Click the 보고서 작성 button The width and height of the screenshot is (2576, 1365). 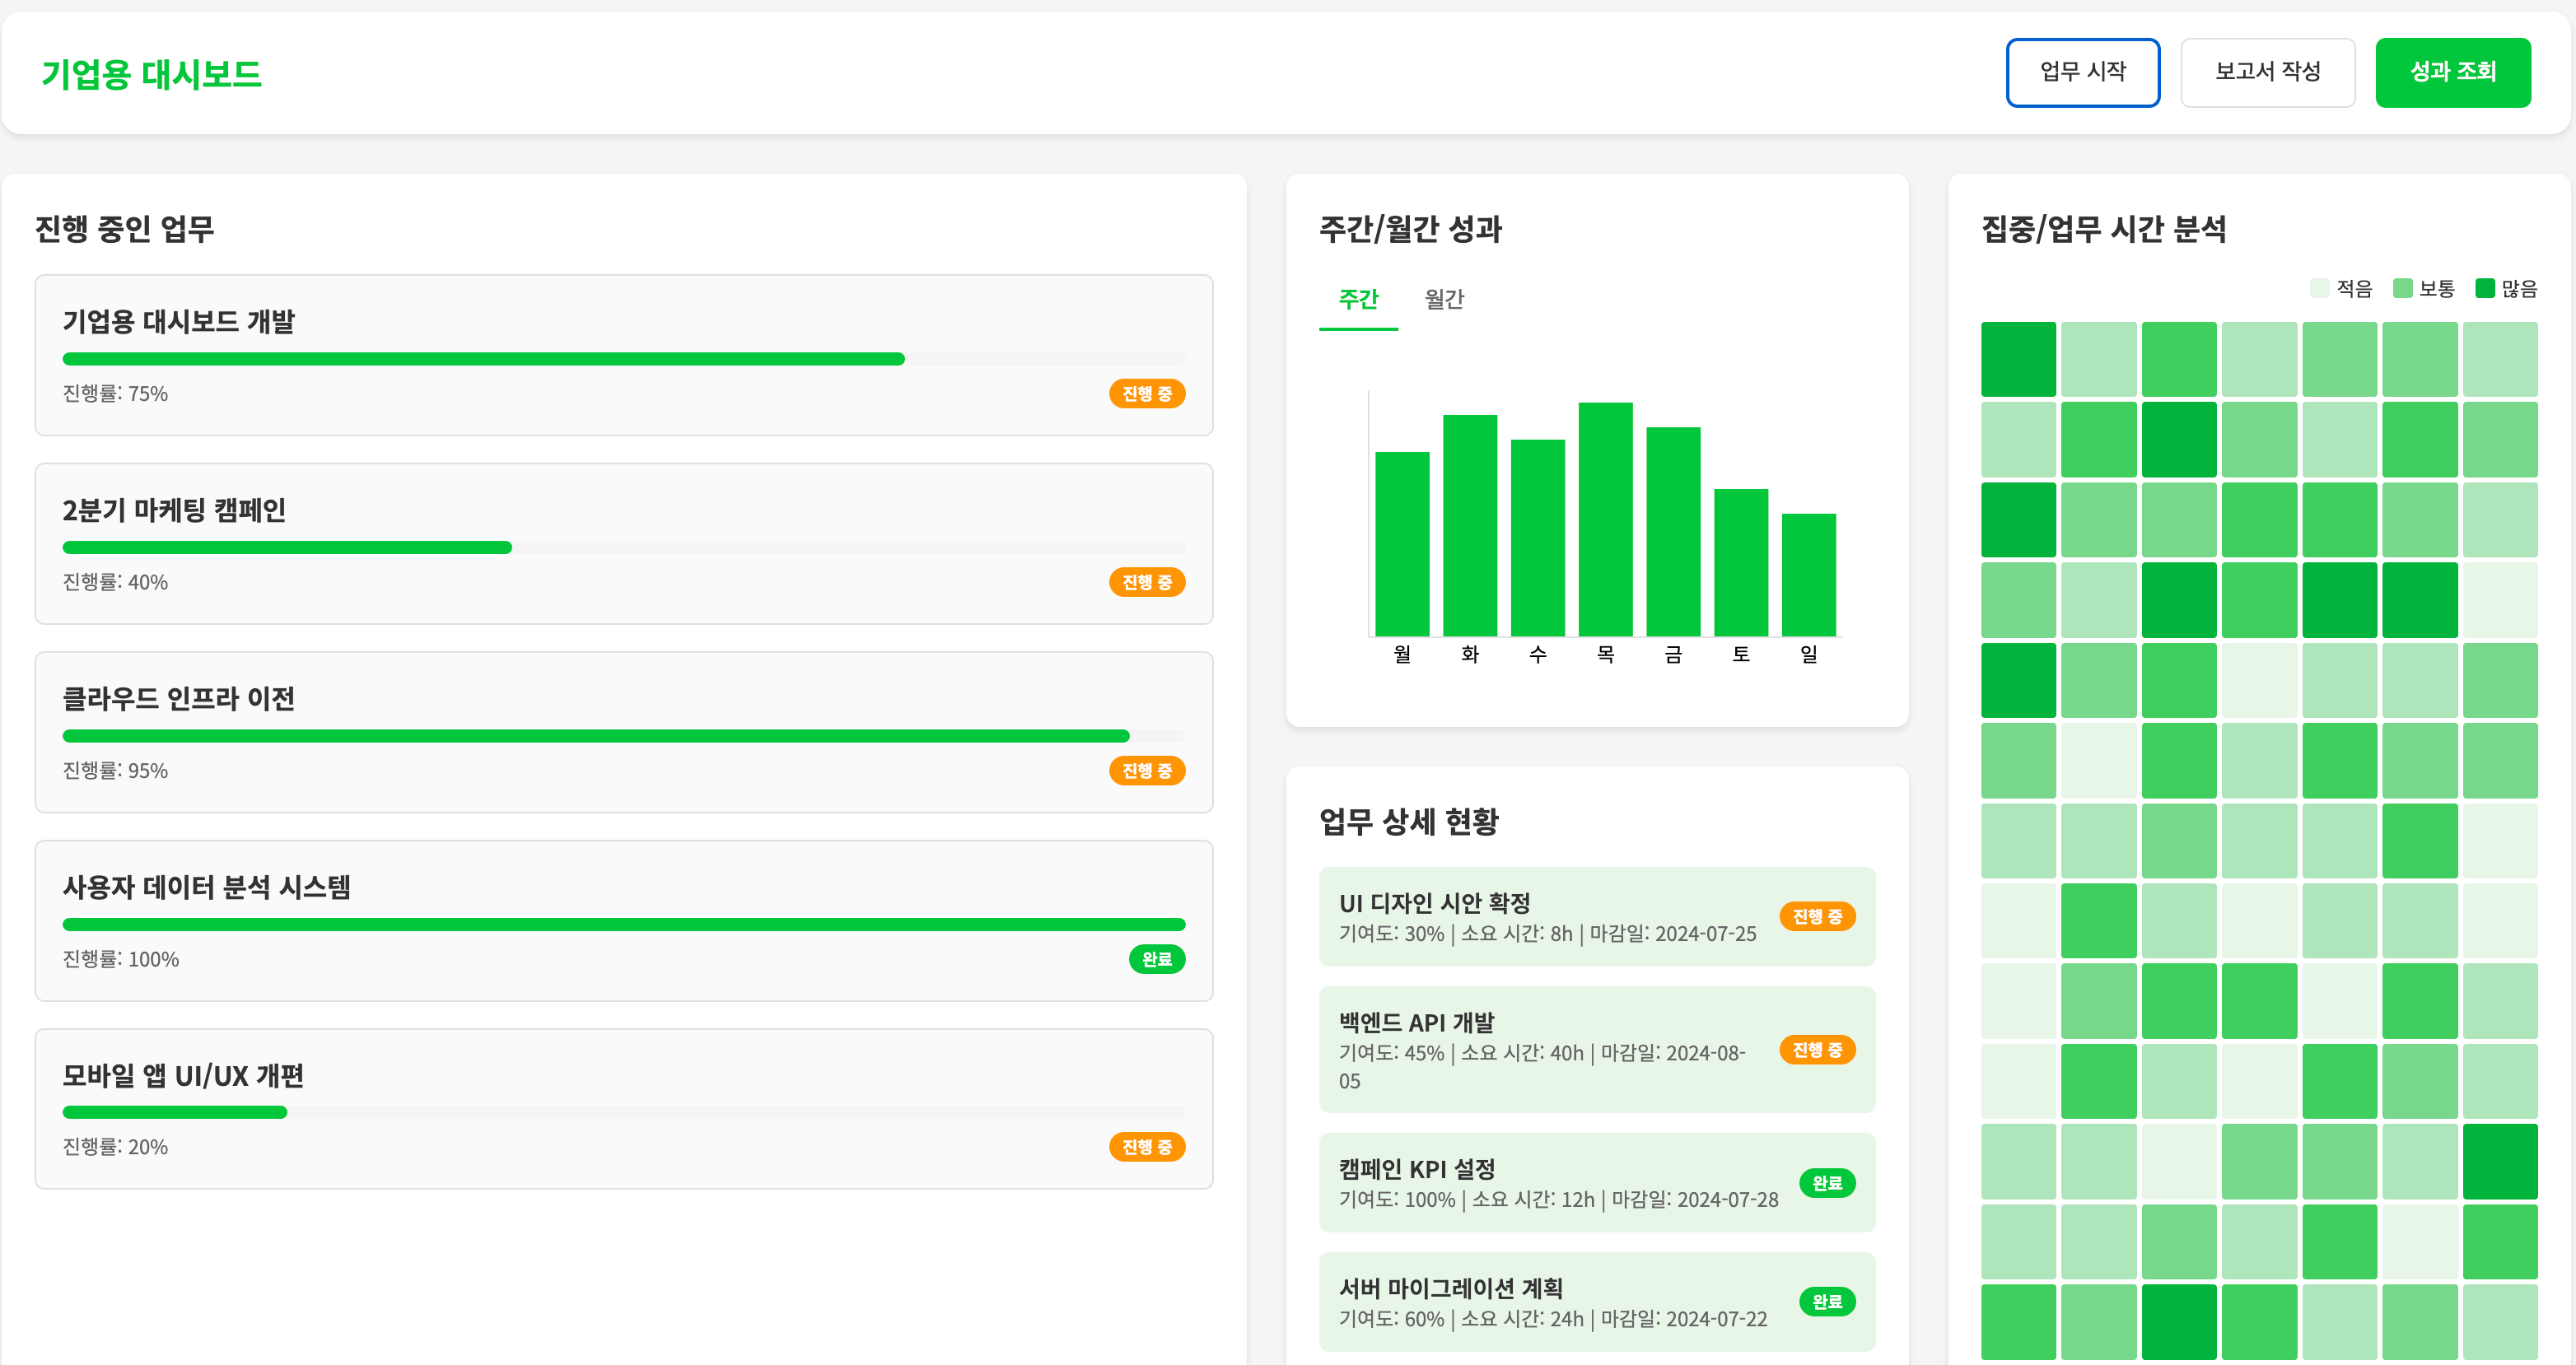tap(2267, 72)
